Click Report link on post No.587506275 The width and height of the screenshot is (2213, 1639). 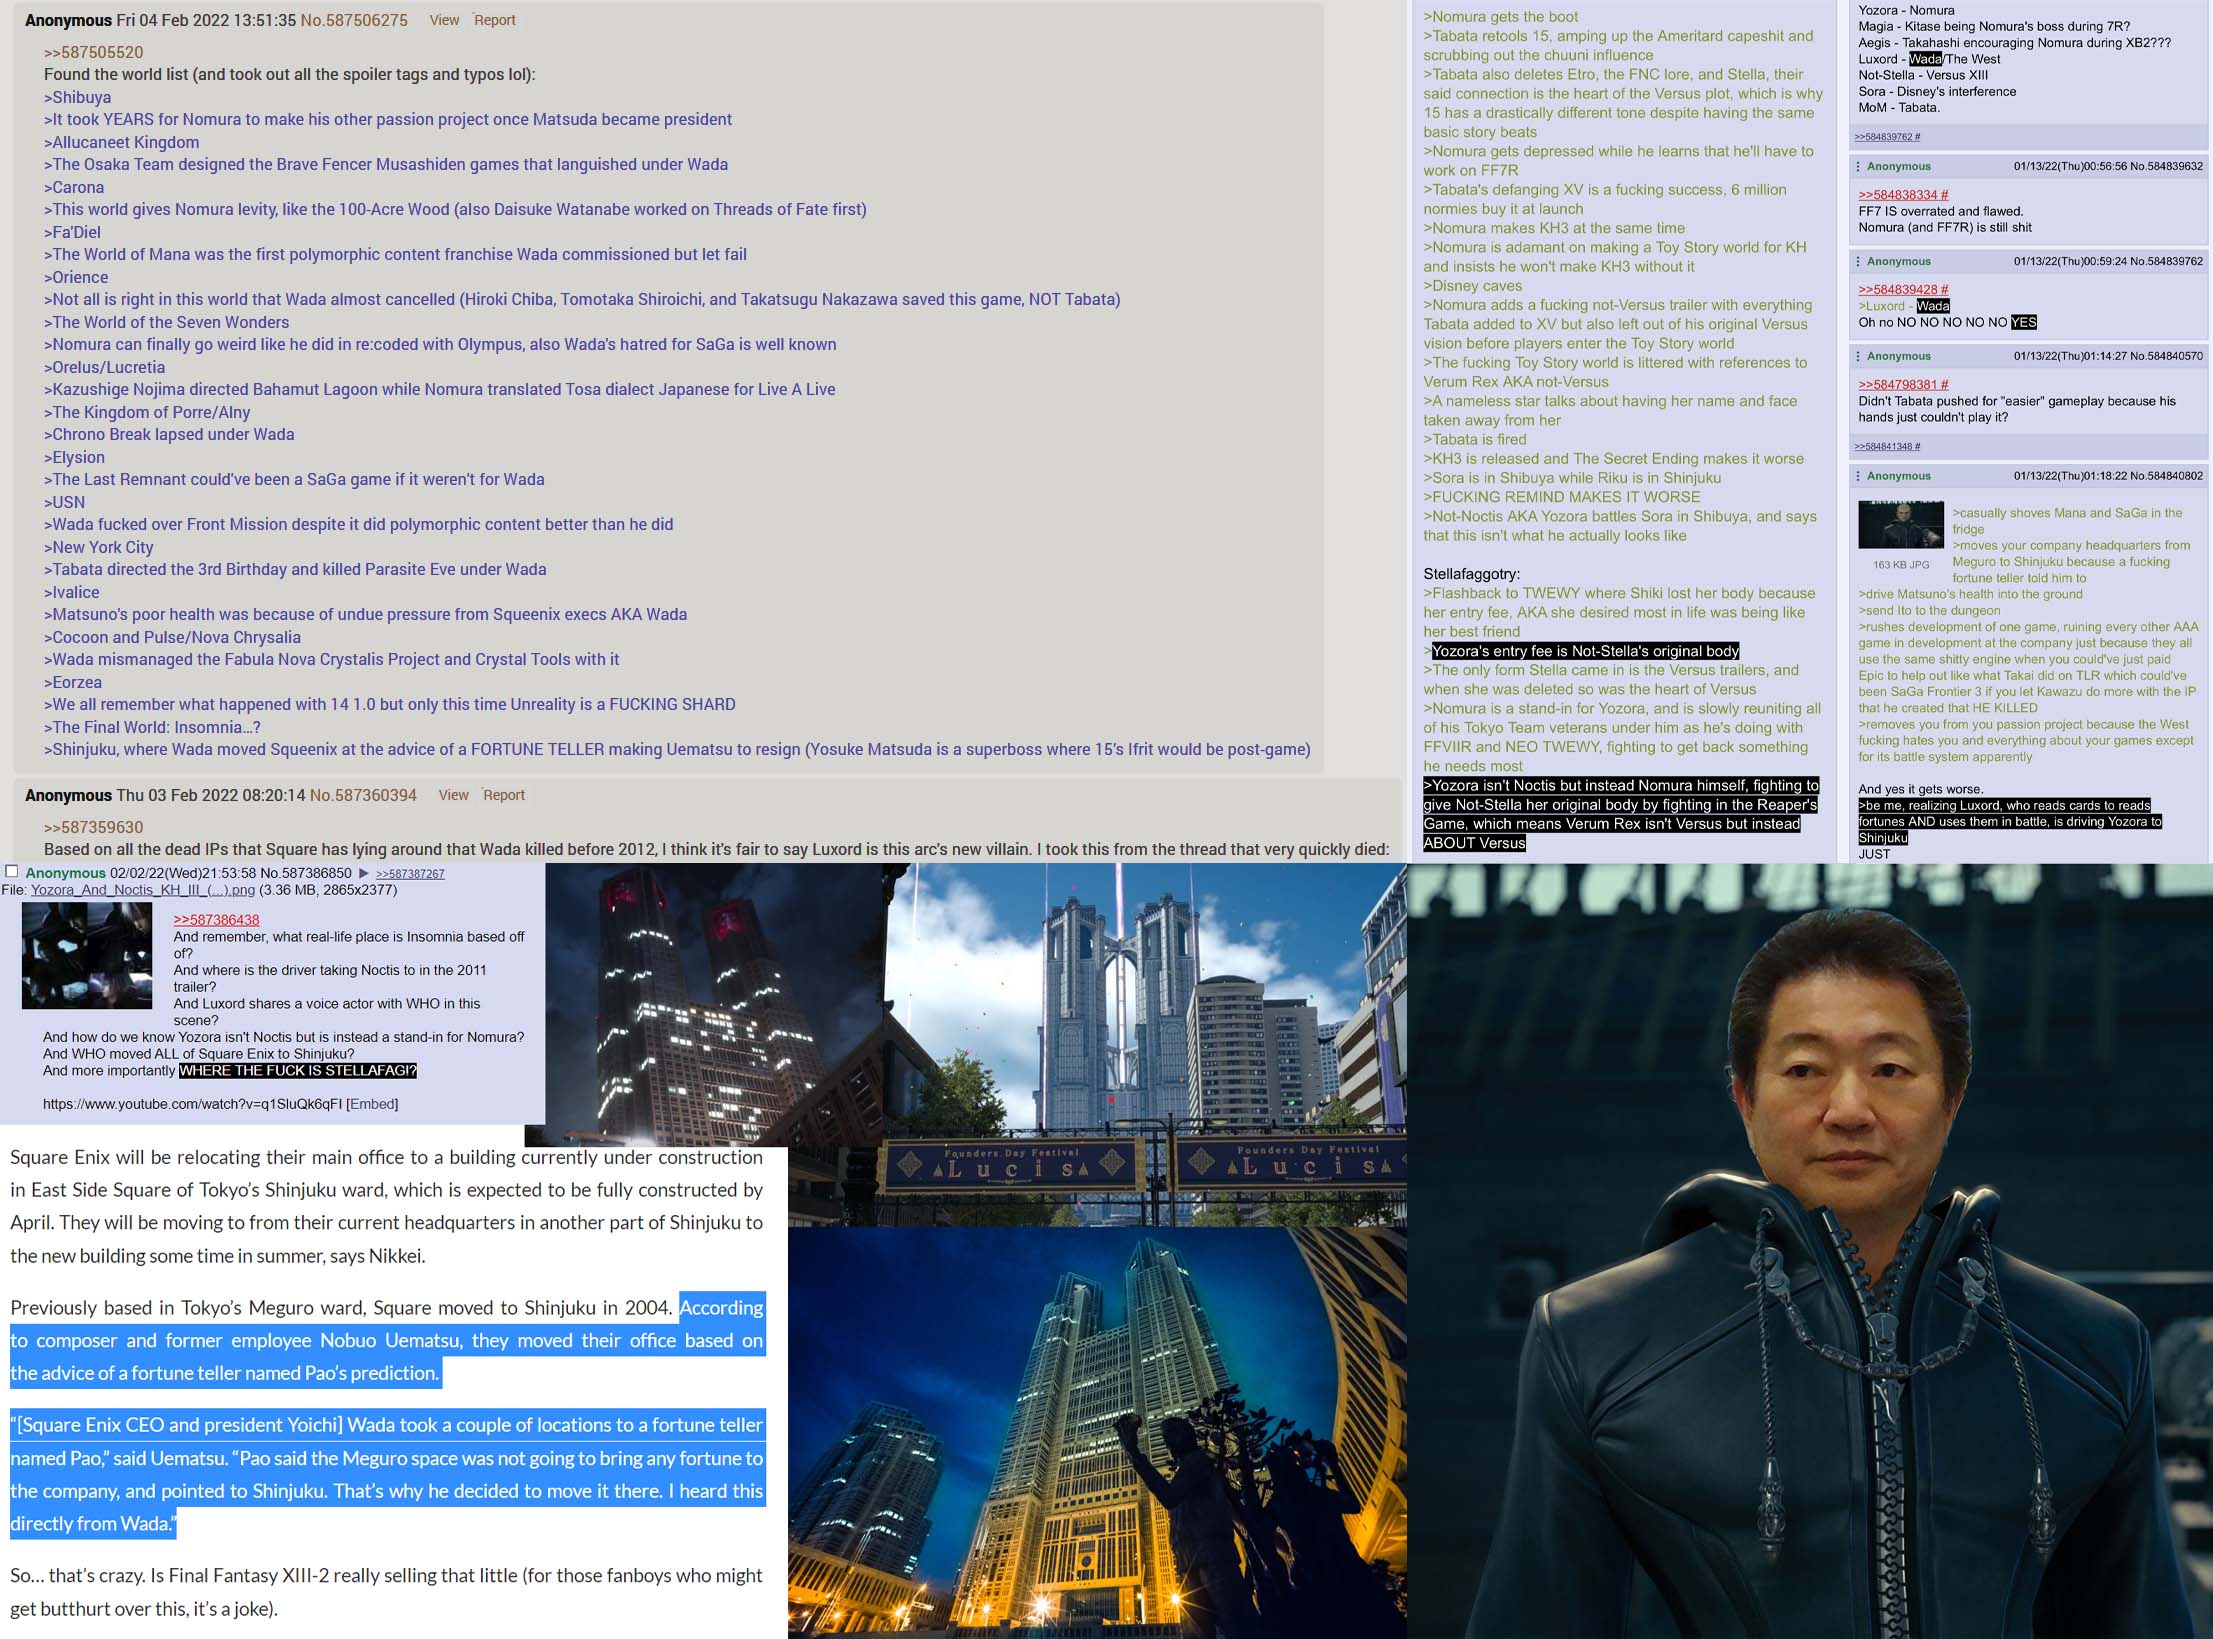pyautogui.click(x=495, y=20)
